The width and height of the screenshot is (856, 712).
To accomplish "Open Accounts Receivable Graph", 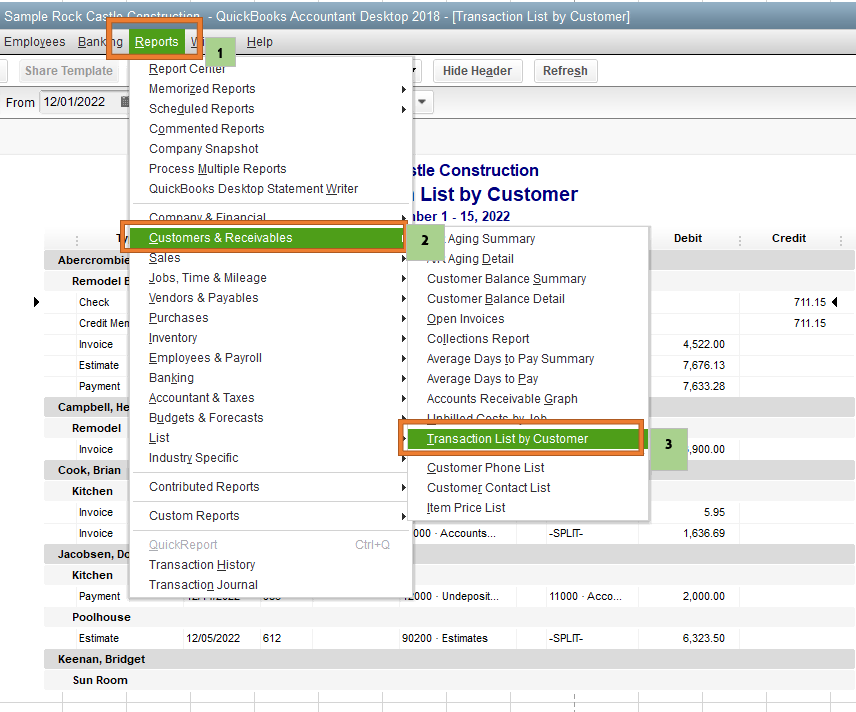I will tap(528, 399).
